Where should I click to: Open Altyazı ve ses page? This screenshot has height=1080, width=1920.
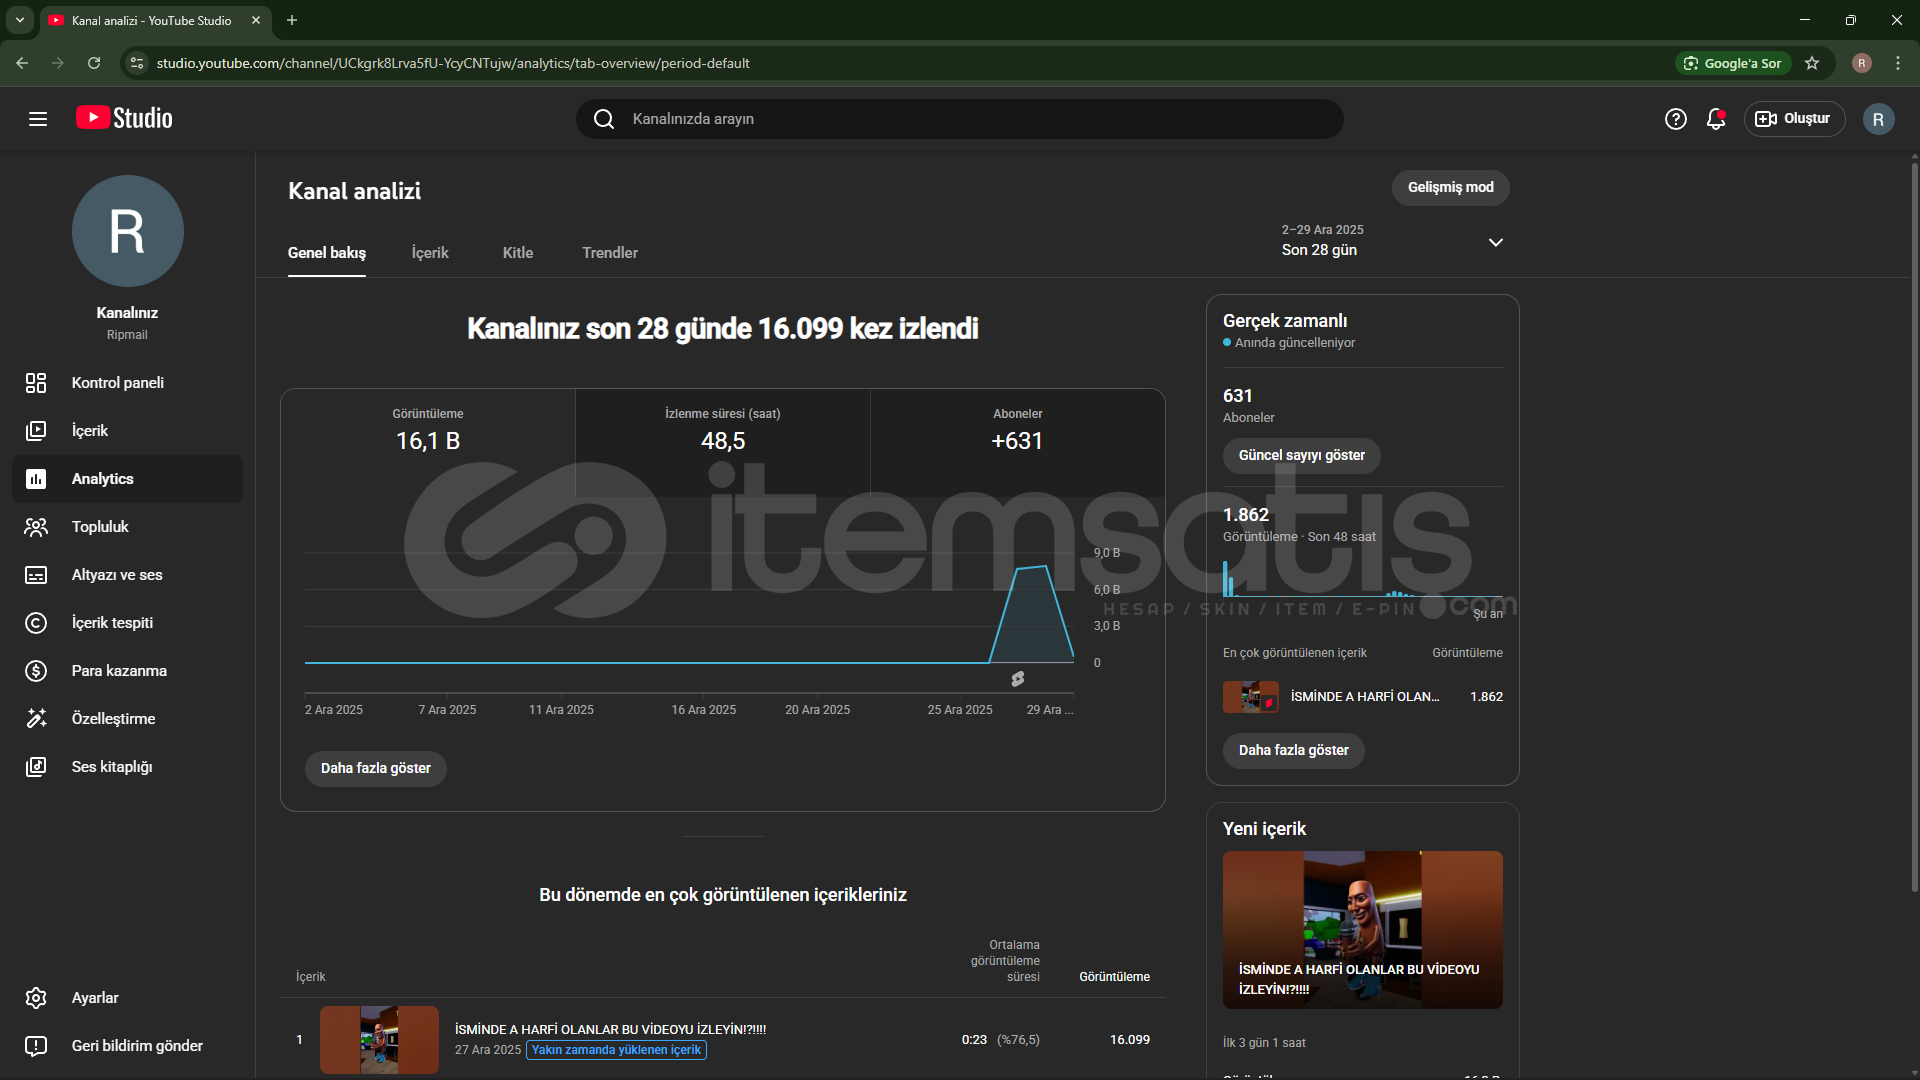pyautogui.click(x=116, y=575)
